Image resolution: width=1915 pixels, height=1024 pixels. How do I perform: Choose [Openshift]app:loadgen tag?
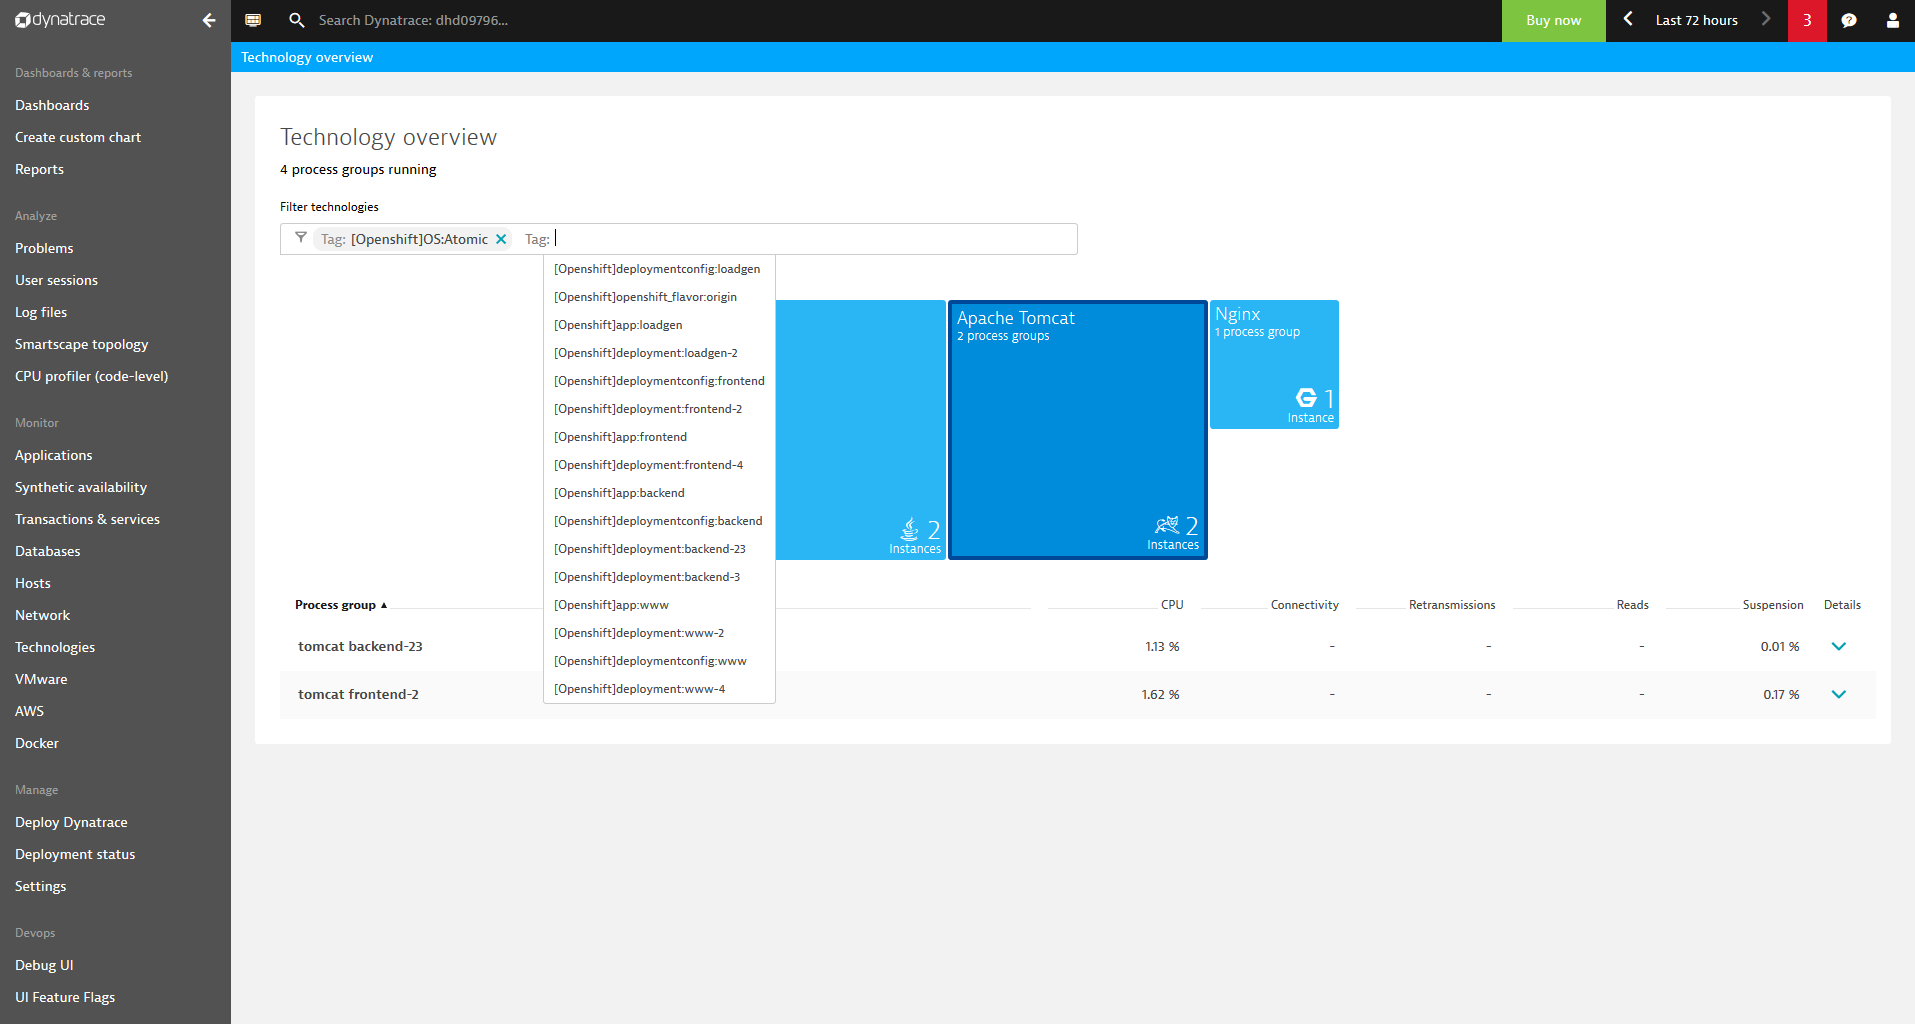(658, 325)
